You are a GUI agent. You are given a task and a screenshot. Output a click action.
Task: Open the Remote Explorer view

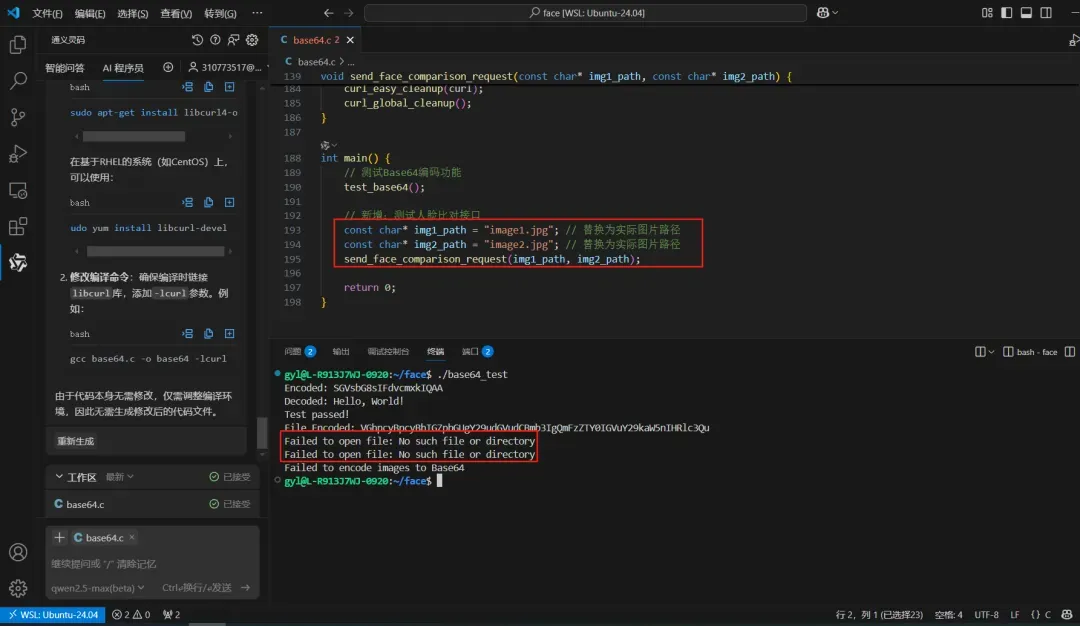coord(17,190)
